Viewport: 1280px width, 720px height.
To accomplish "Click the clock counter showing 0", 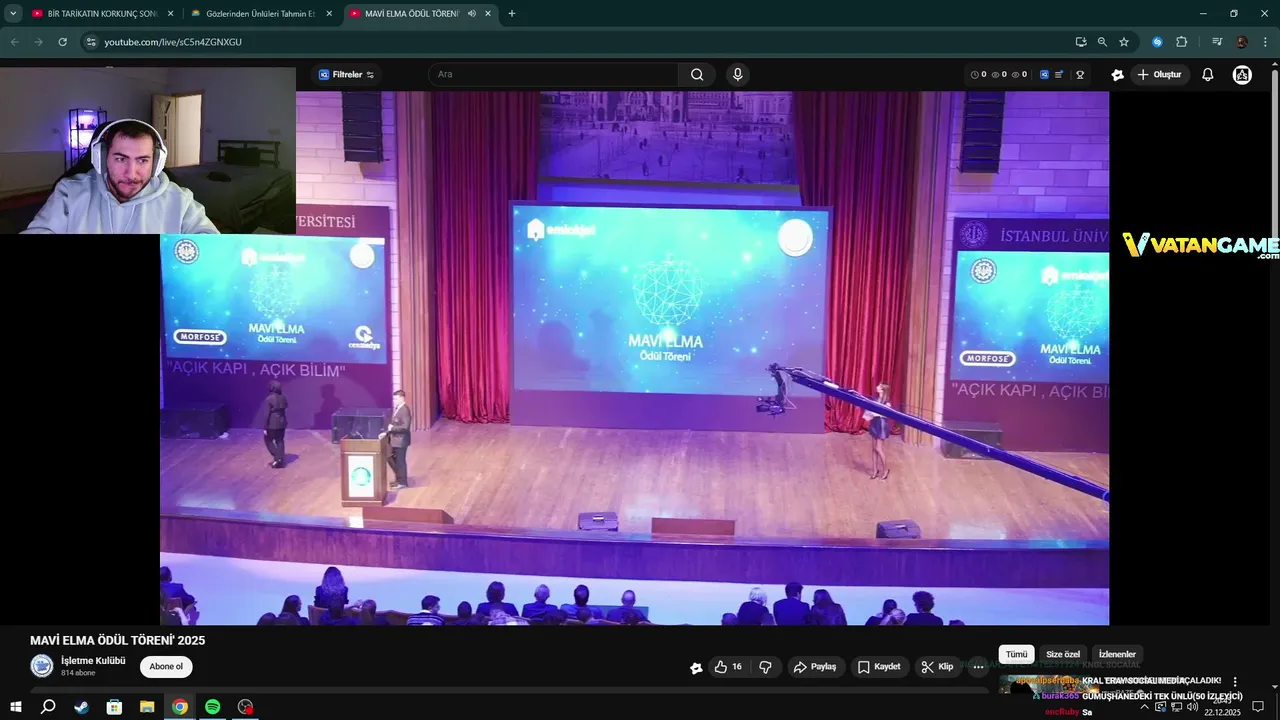I will [978, 75].
